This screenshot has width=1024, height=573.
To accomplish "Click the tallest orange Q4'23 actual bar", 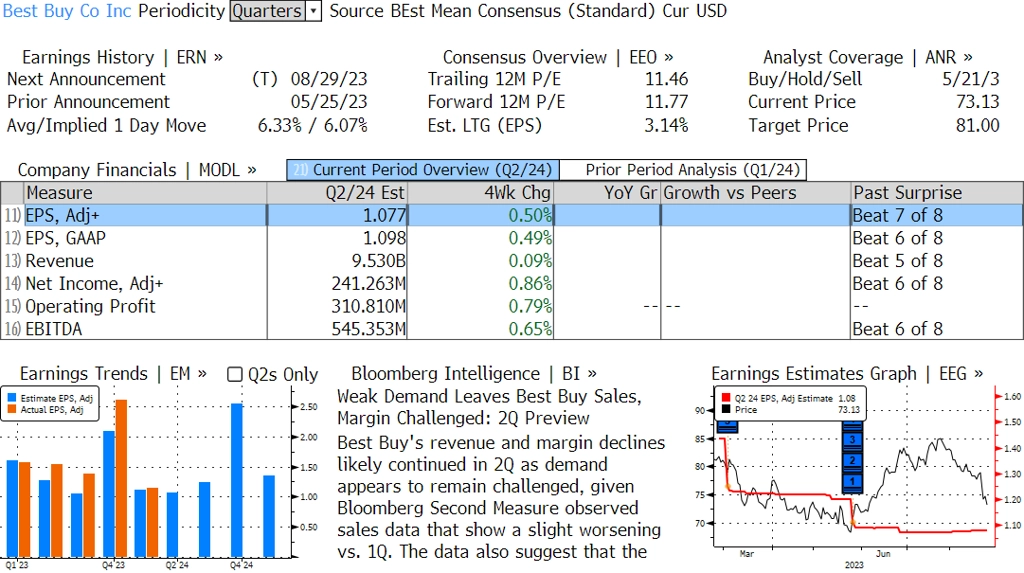I will [x=121, y=478].
